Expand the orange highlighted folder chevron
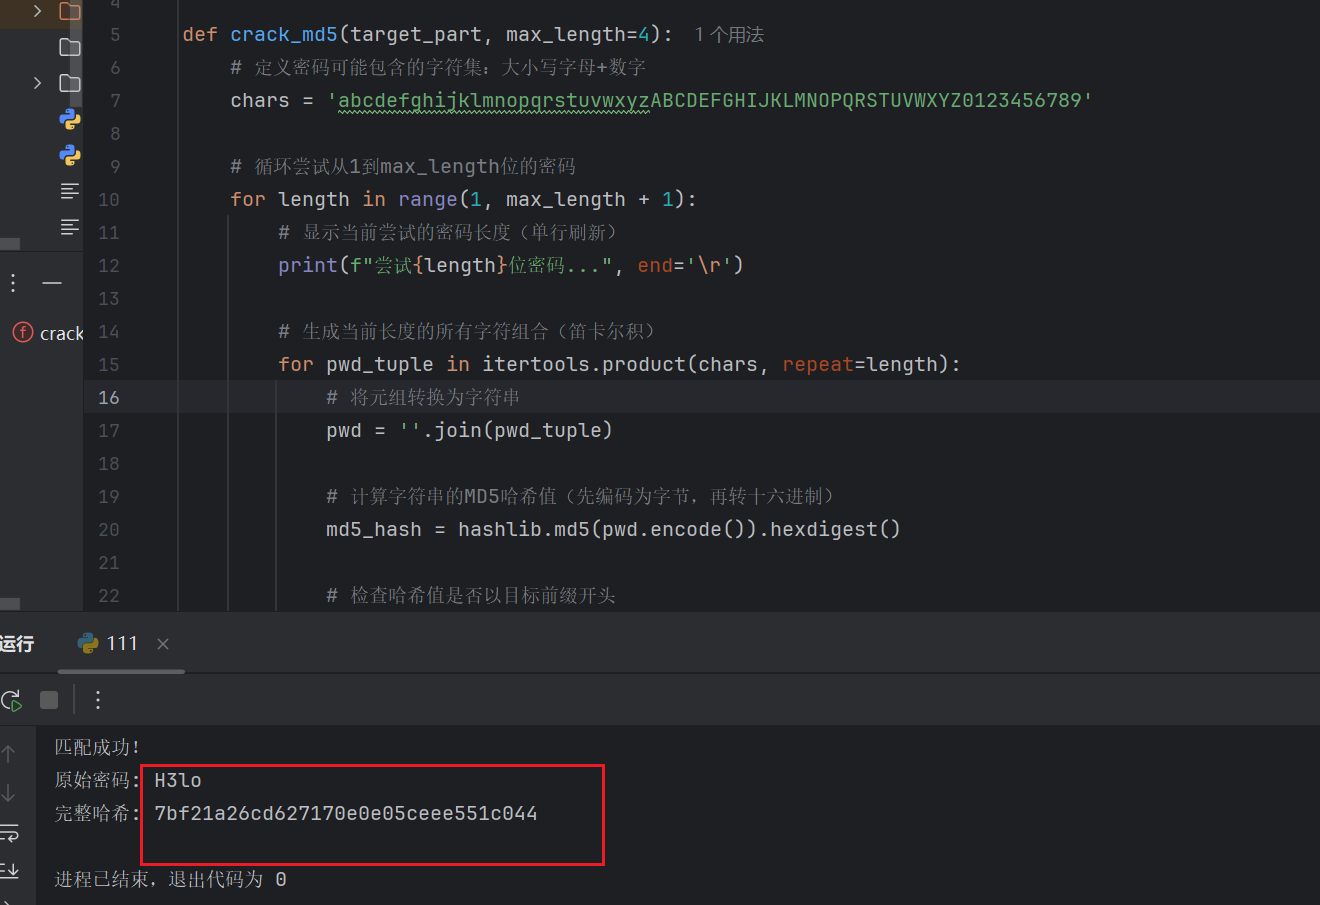 point(38,11)
